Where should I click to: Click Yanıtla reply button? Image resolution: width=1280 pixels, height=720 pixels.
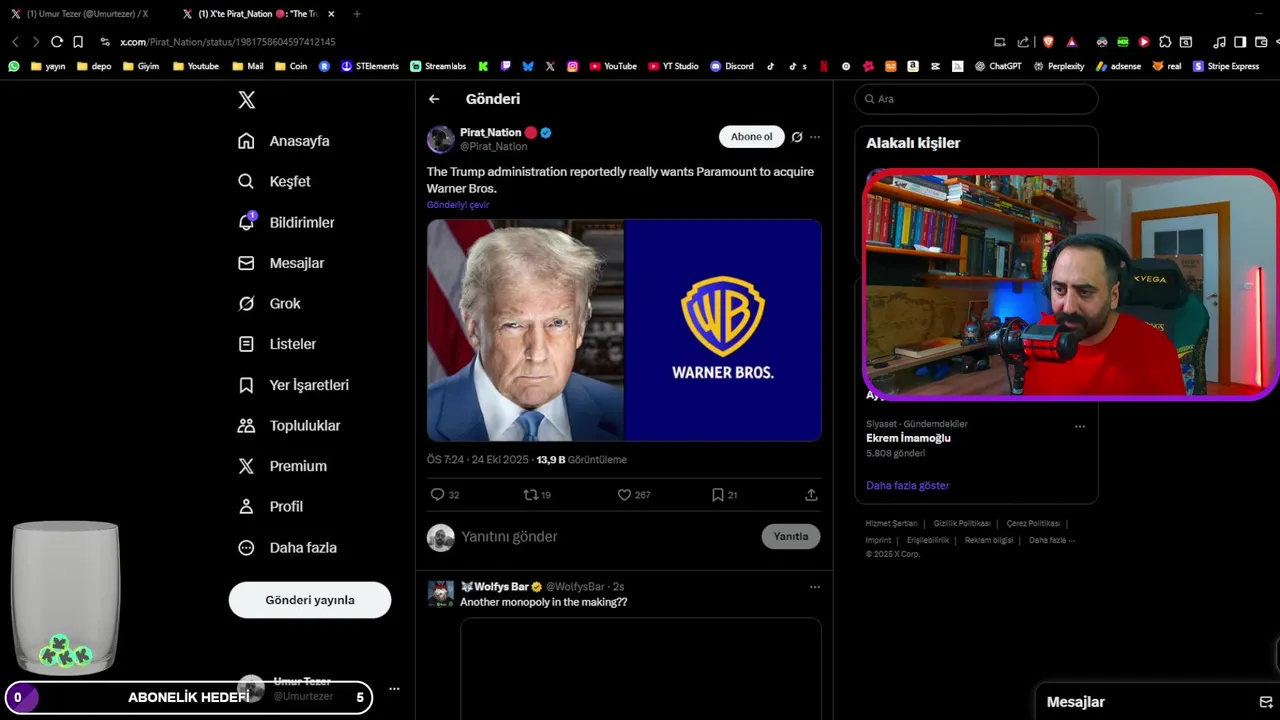(790, 537)
